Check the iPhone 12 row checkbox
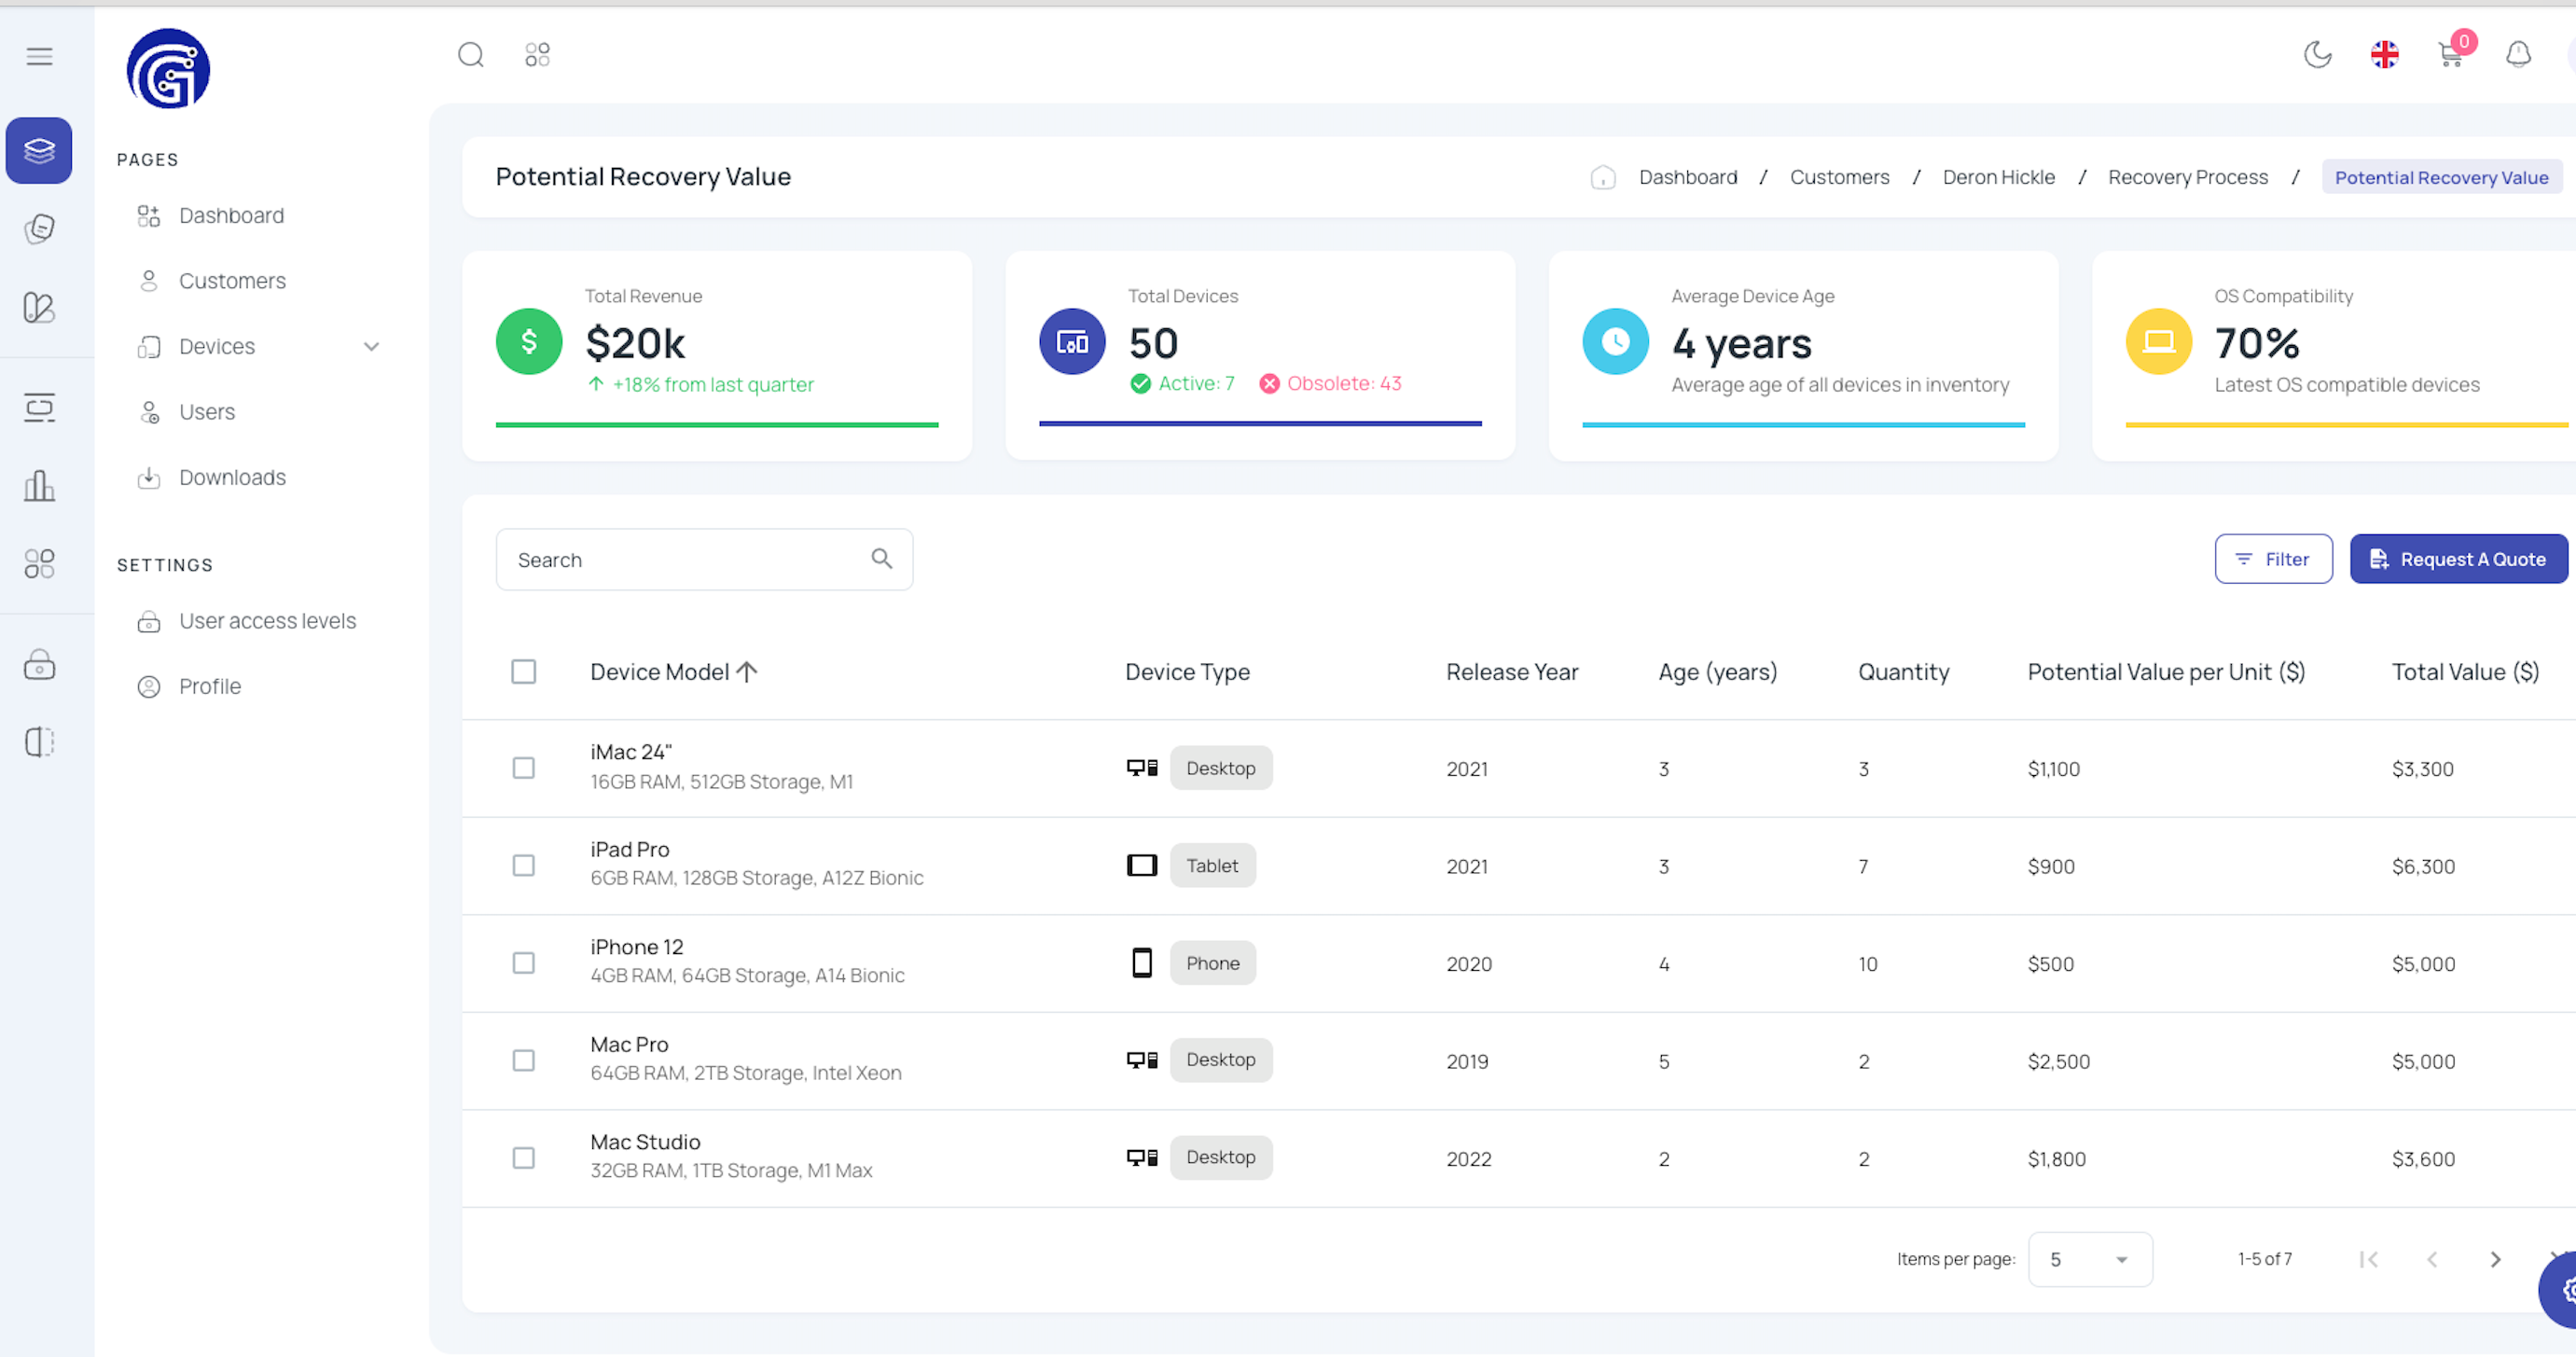2576x1357 pixels. tap(523, 963)
